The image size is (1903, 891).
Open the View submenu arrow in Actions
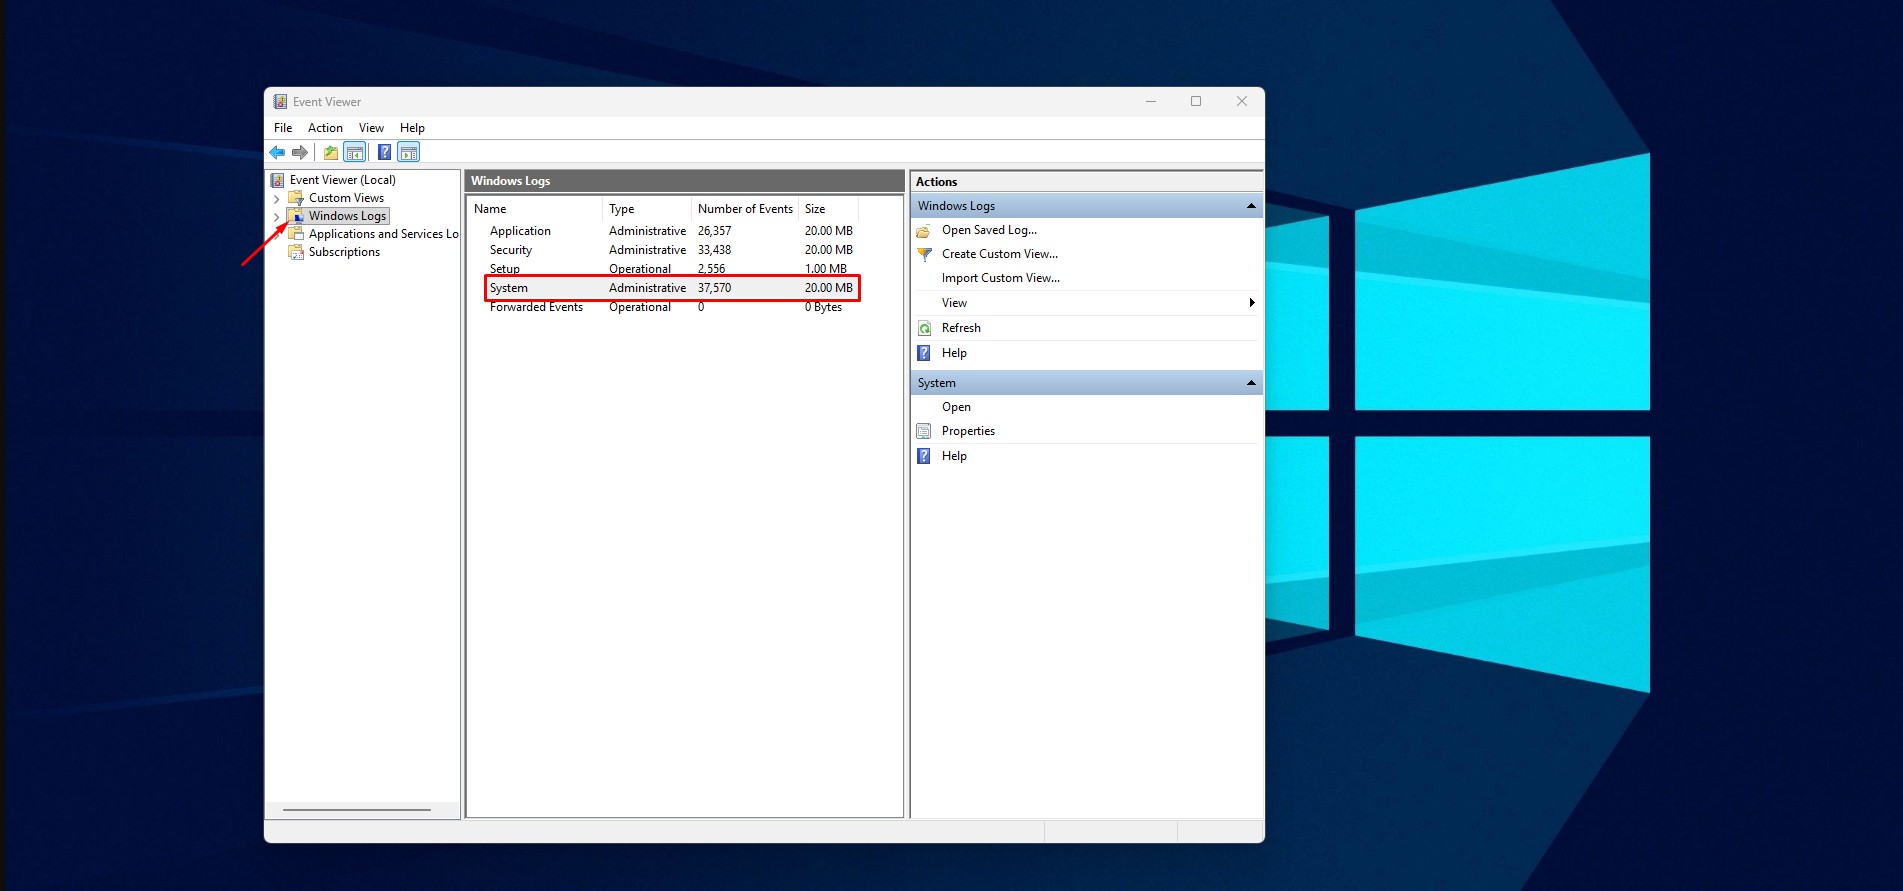point(1251,303)
